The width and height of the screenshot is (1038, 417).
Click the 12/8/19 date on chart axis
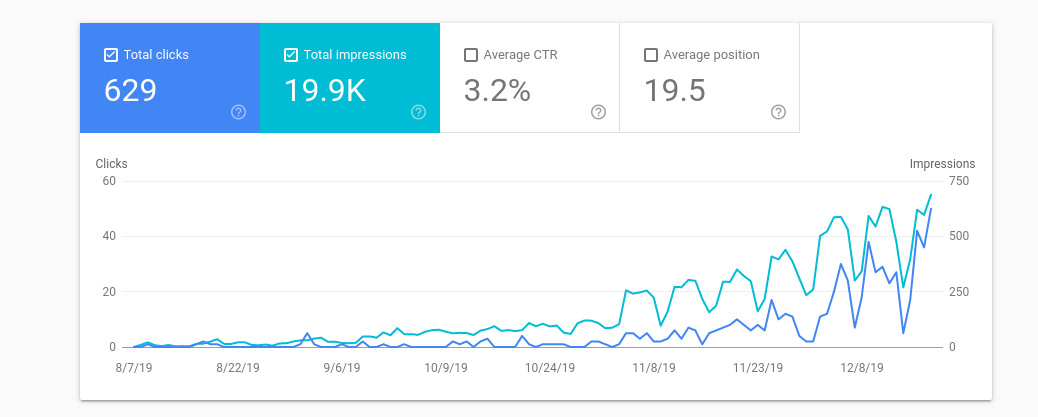(862, 367)
